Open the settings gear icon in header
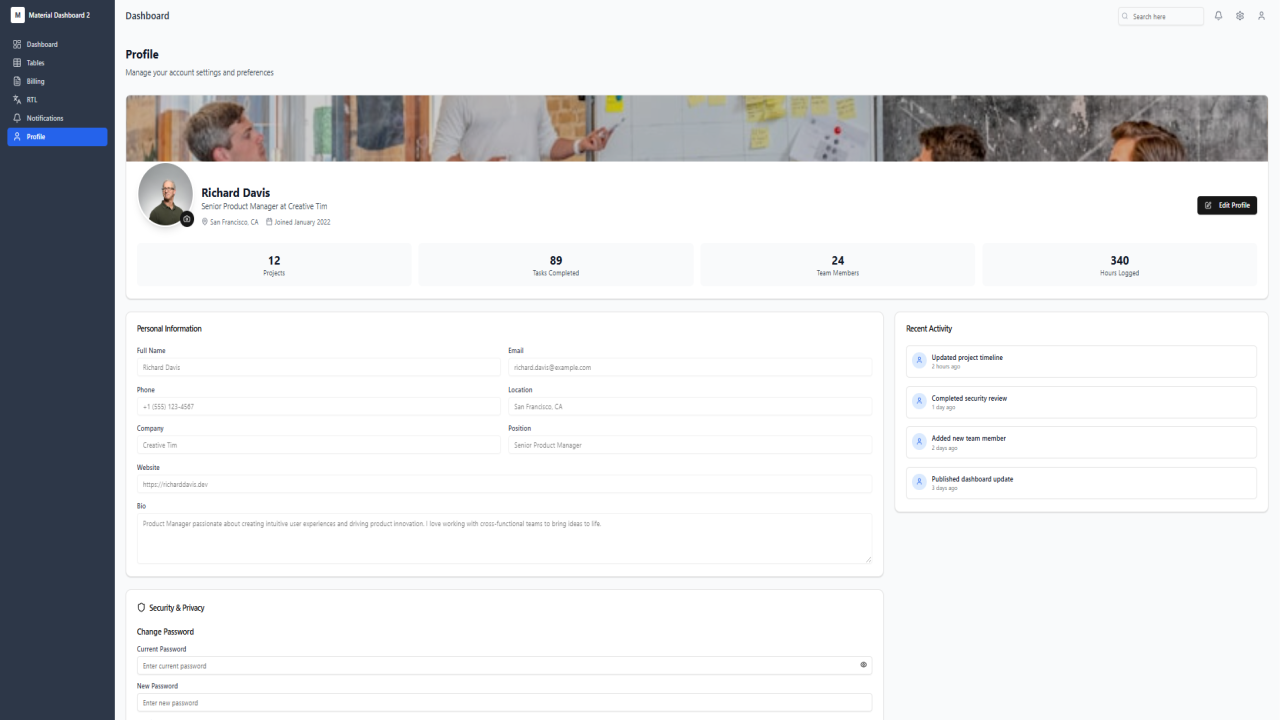 click(1240, 16)
